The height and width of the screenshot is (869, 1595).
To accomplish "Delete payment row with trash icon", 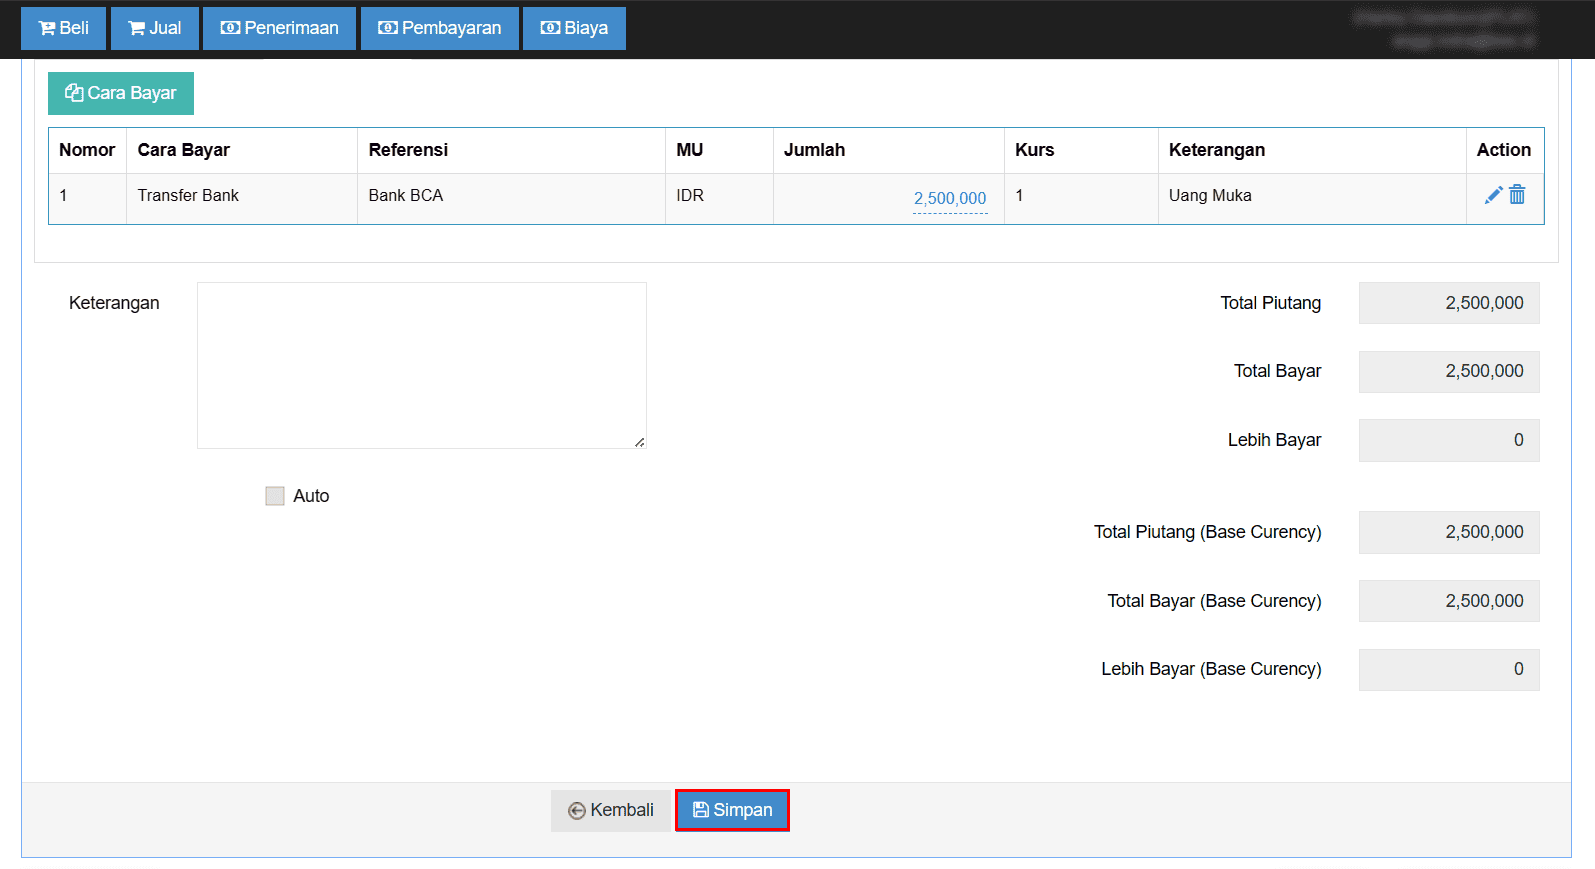I will 1517,195.
